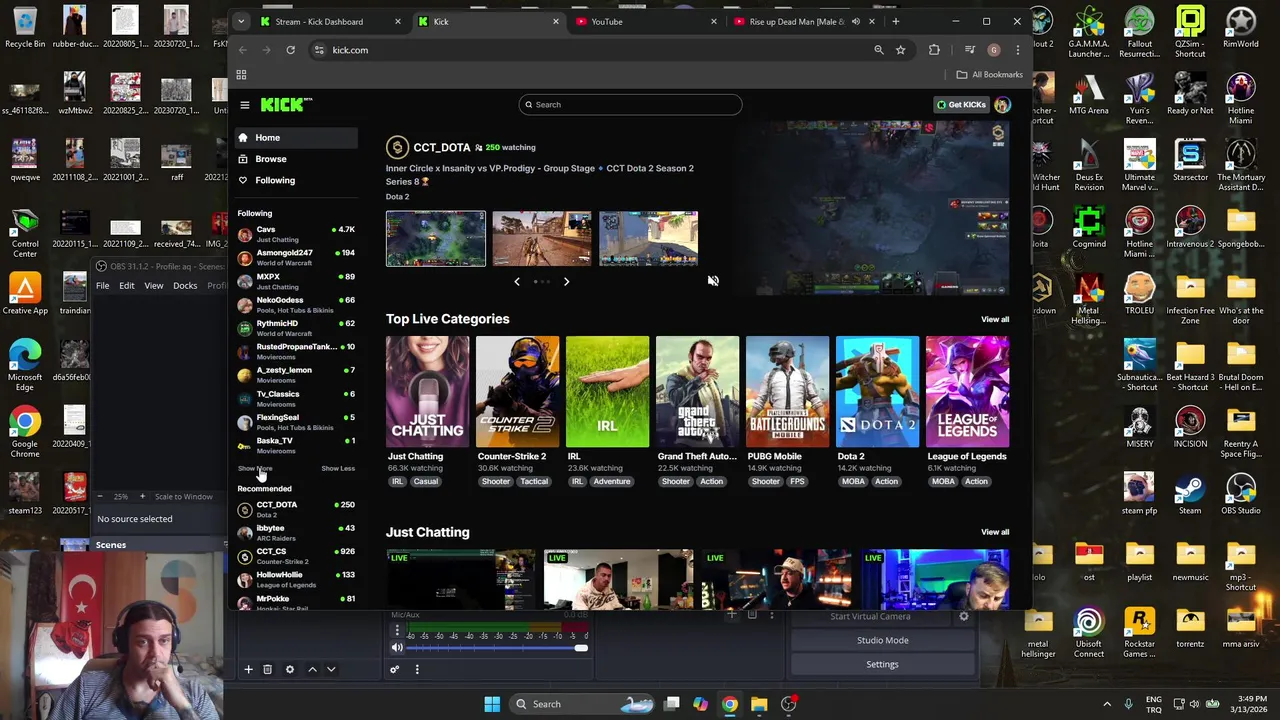
Task: Bookmark this page with star icon
Action: pos(900,50)
